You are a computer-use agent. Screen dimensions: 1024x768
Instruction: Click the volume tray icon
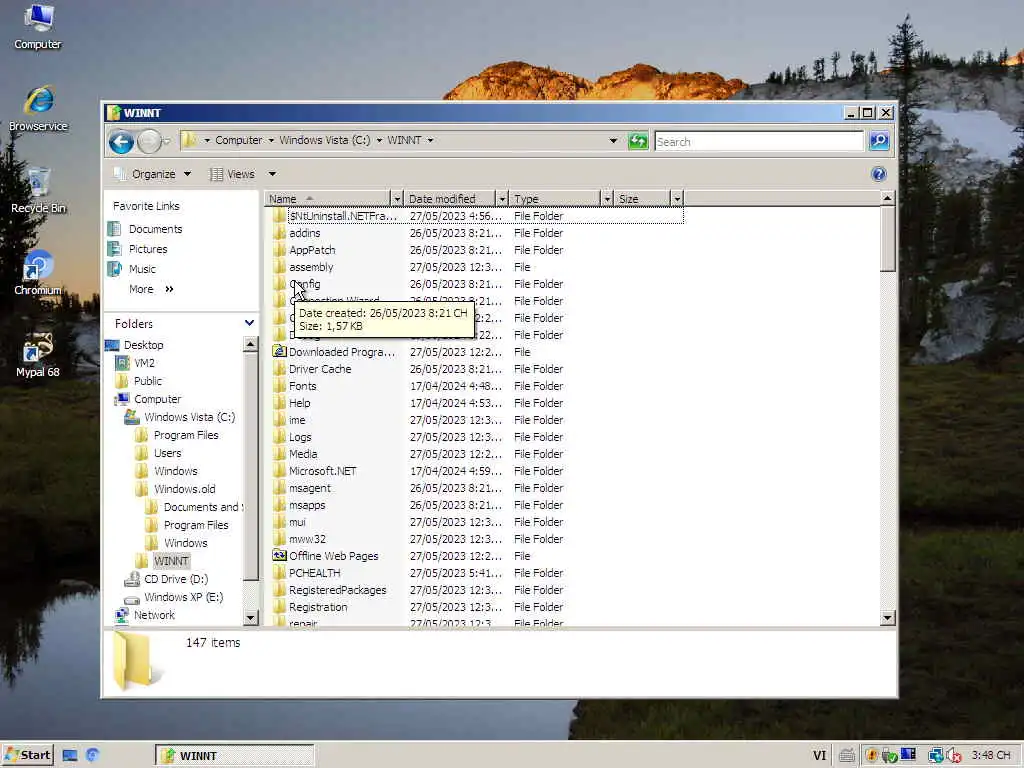pos(953,756)
